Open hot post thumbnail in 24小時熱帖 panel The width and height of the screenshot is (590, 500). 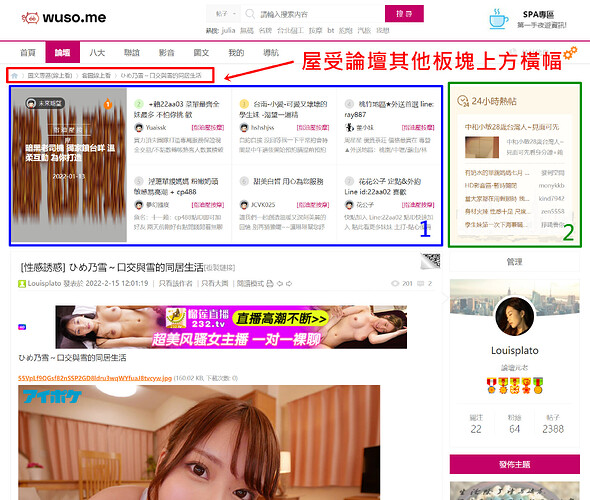[x=482, y=147]
